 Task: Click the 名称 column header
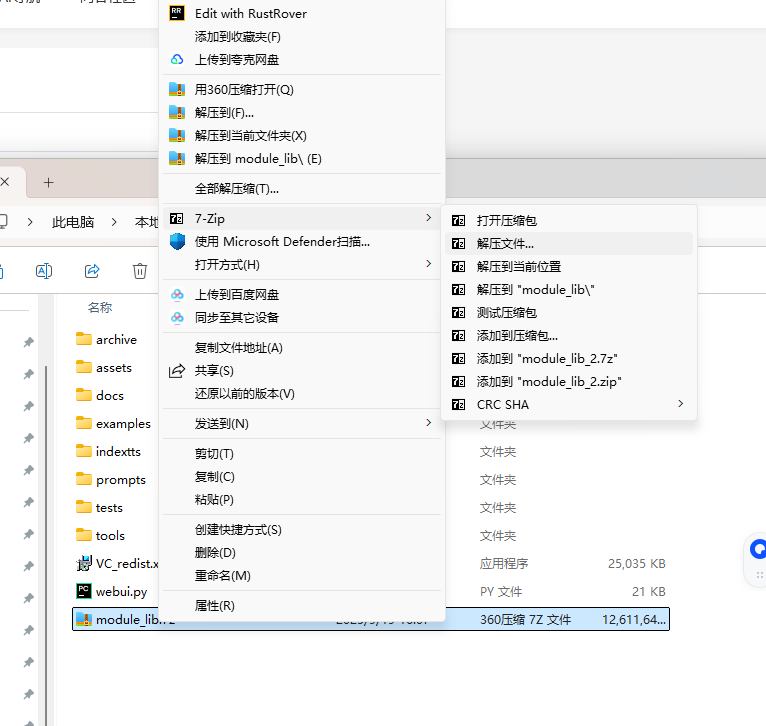(x=100, y=307)
